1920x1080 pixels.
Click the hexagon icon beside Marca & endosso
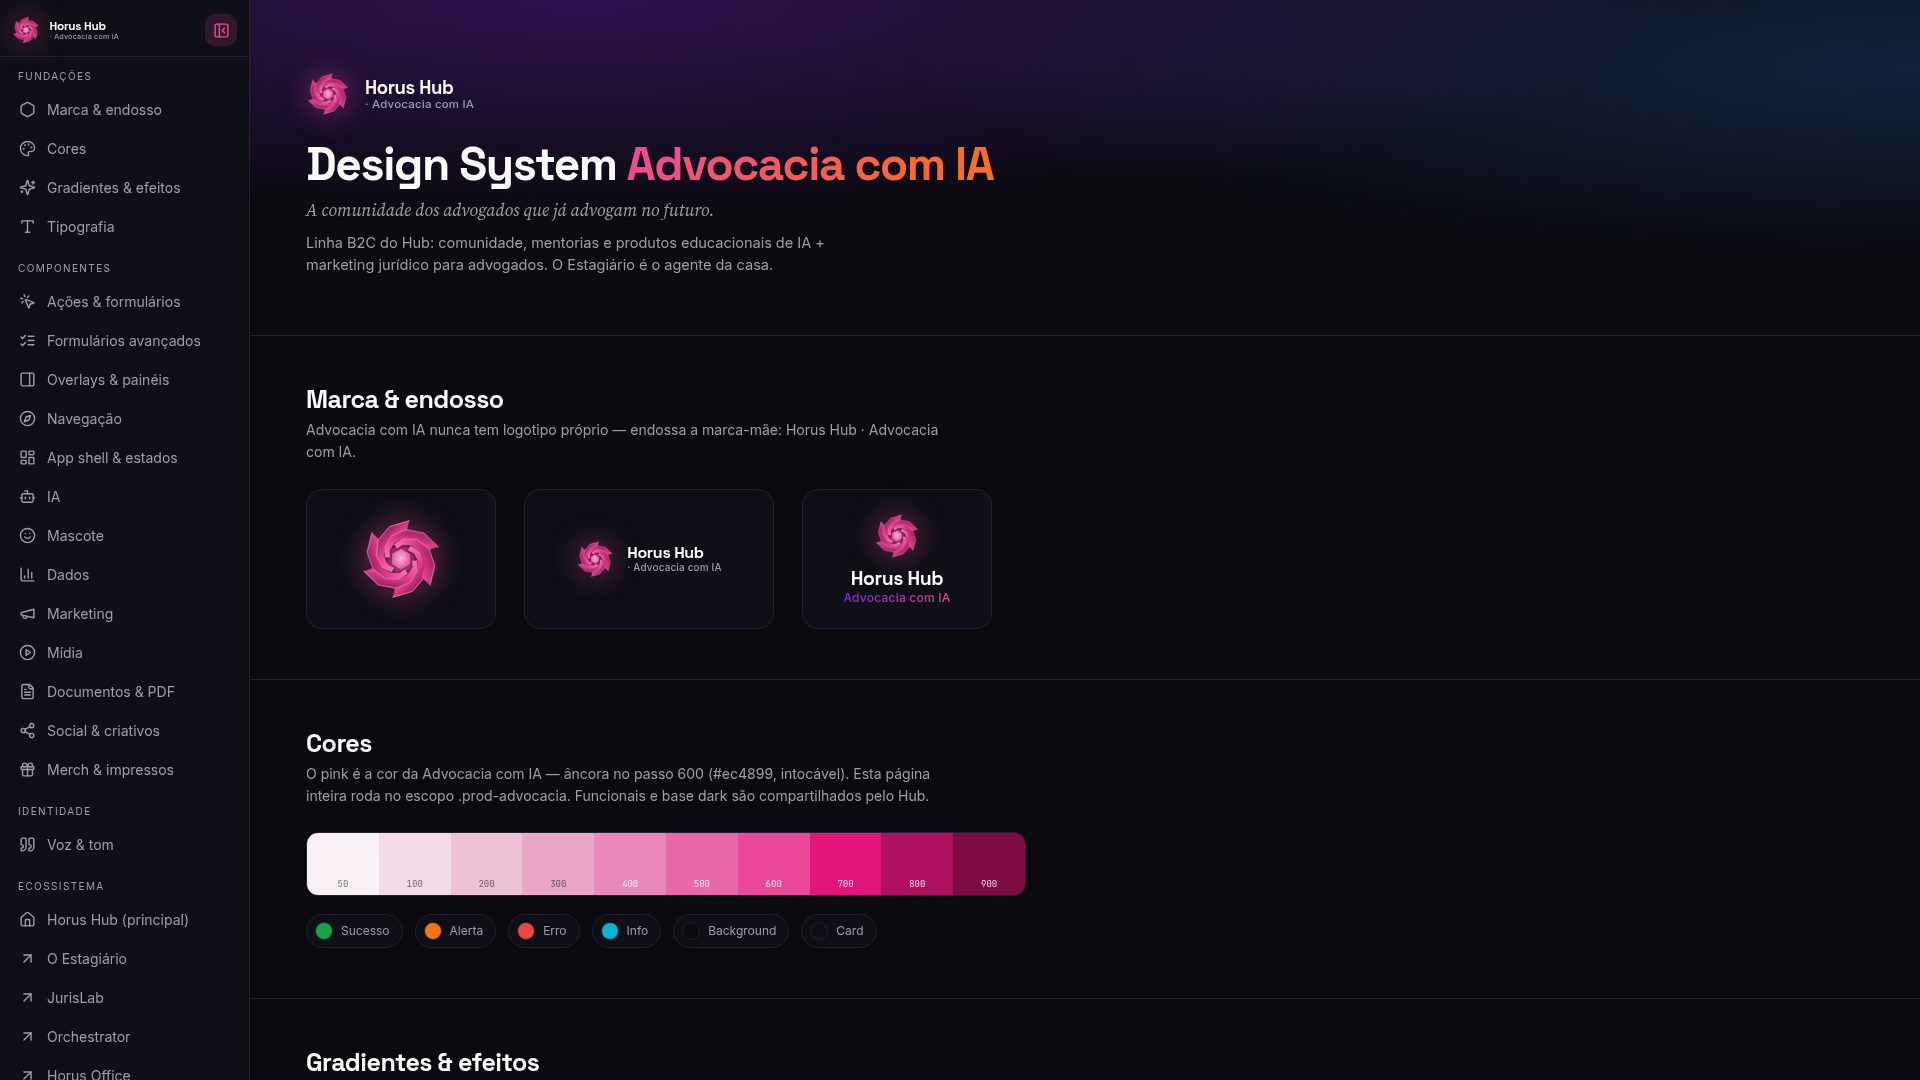27,110
